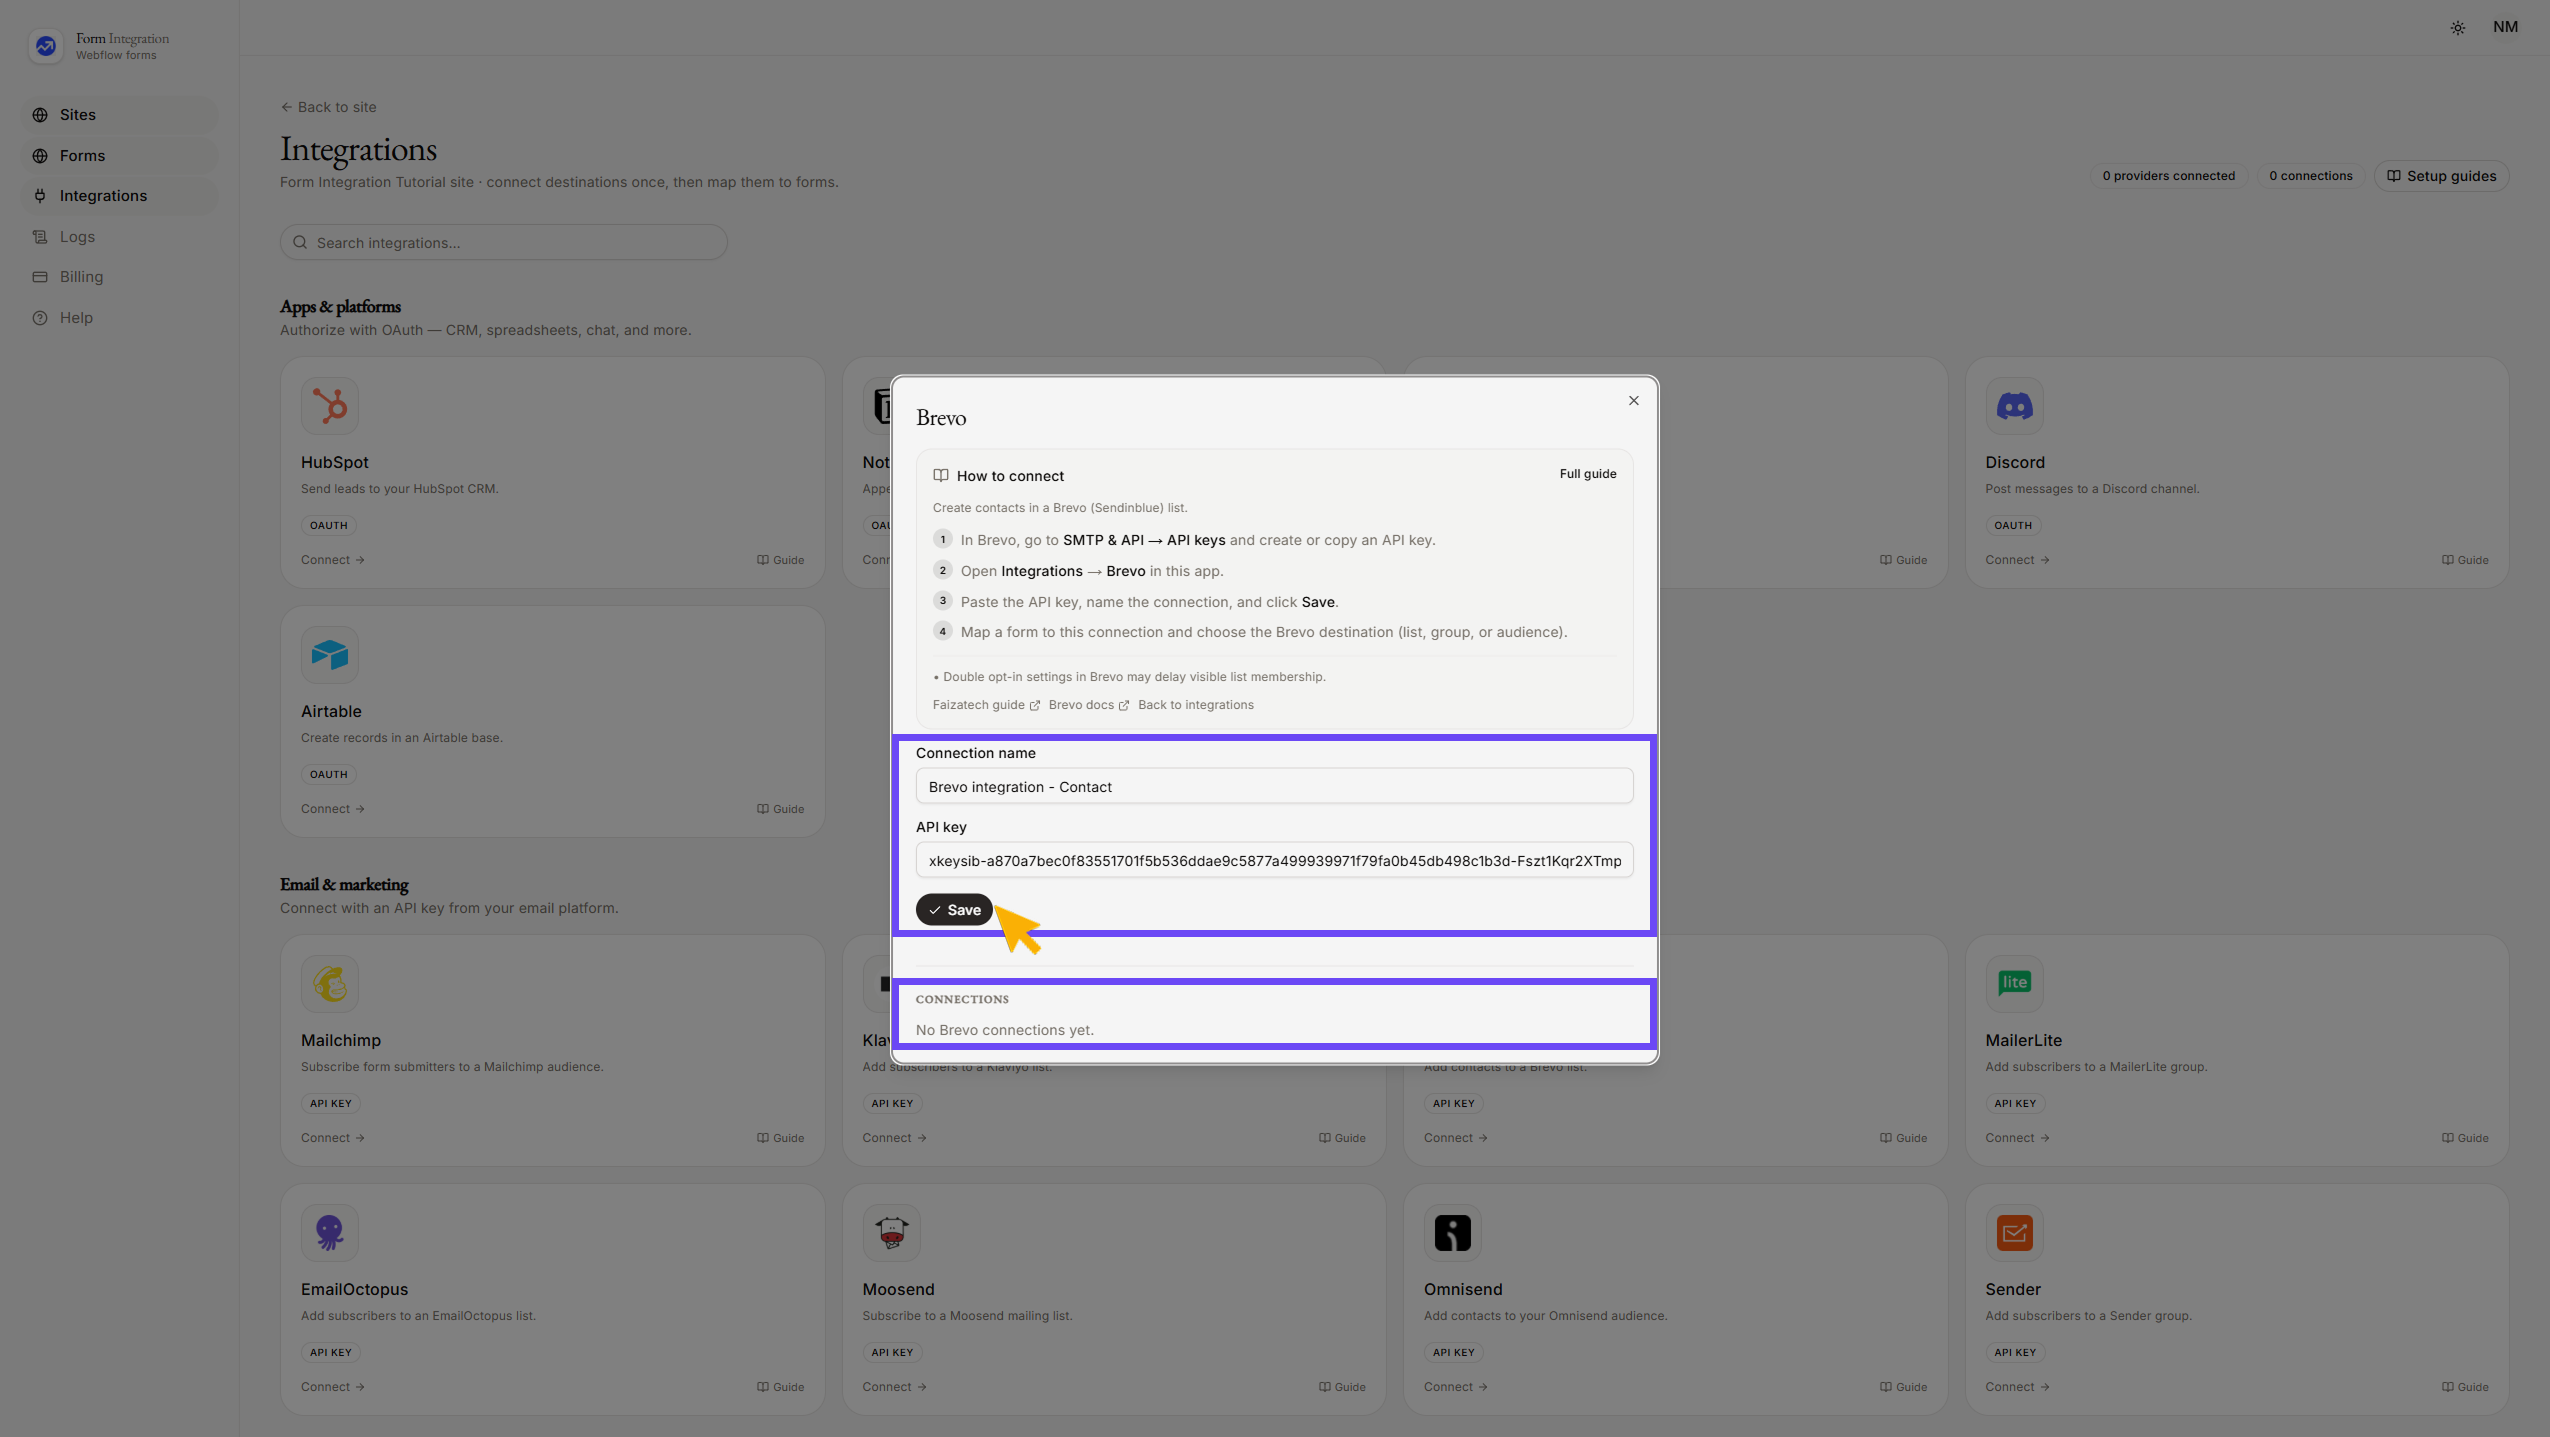The width and height of the screenshot is (2550, 1437).
Task: Open Sites in the sidebar
Action: pyautogui.click(x=120, y=115)
